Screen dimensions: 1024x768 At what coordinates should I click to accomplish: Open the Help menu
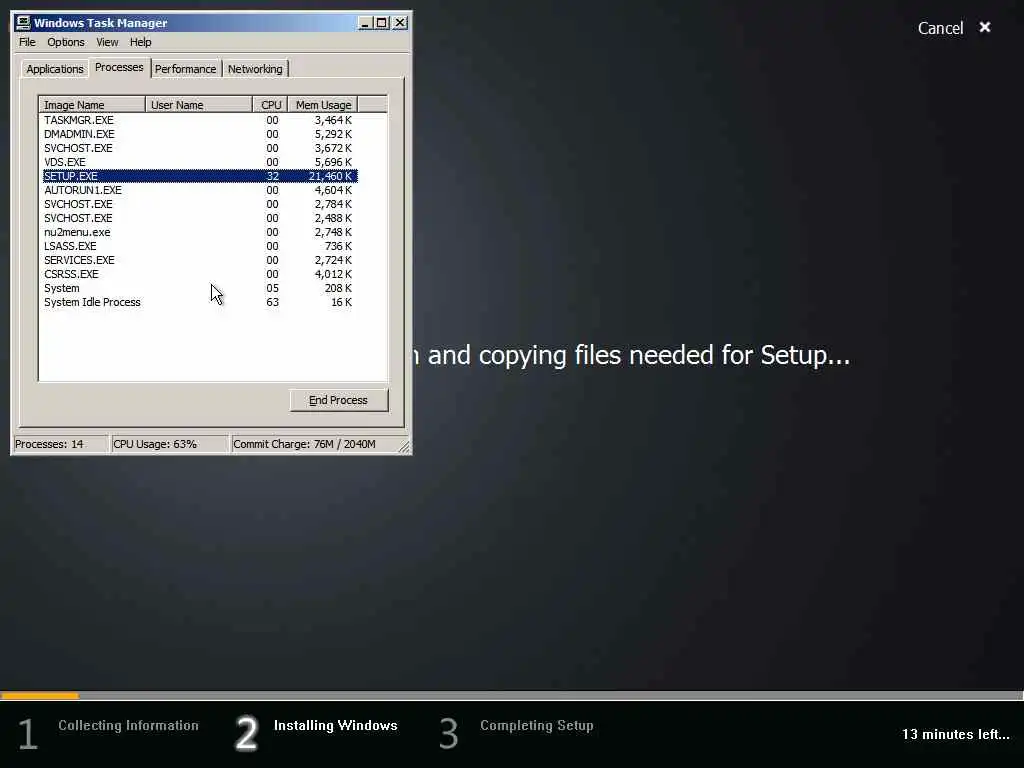[140, 42]
